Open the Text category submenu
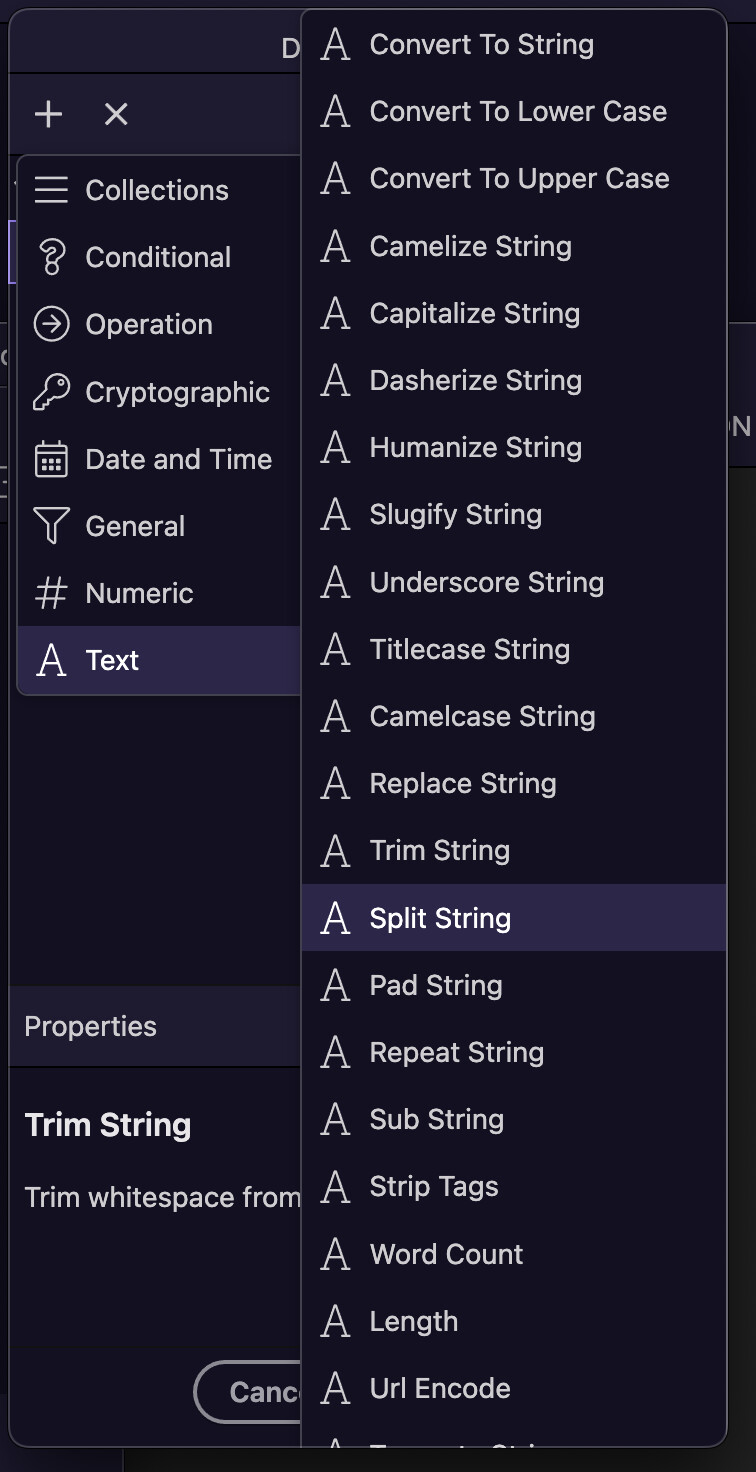Viewport: 756px width, 1472px height. pyautogui.click(x=160, y=660)
